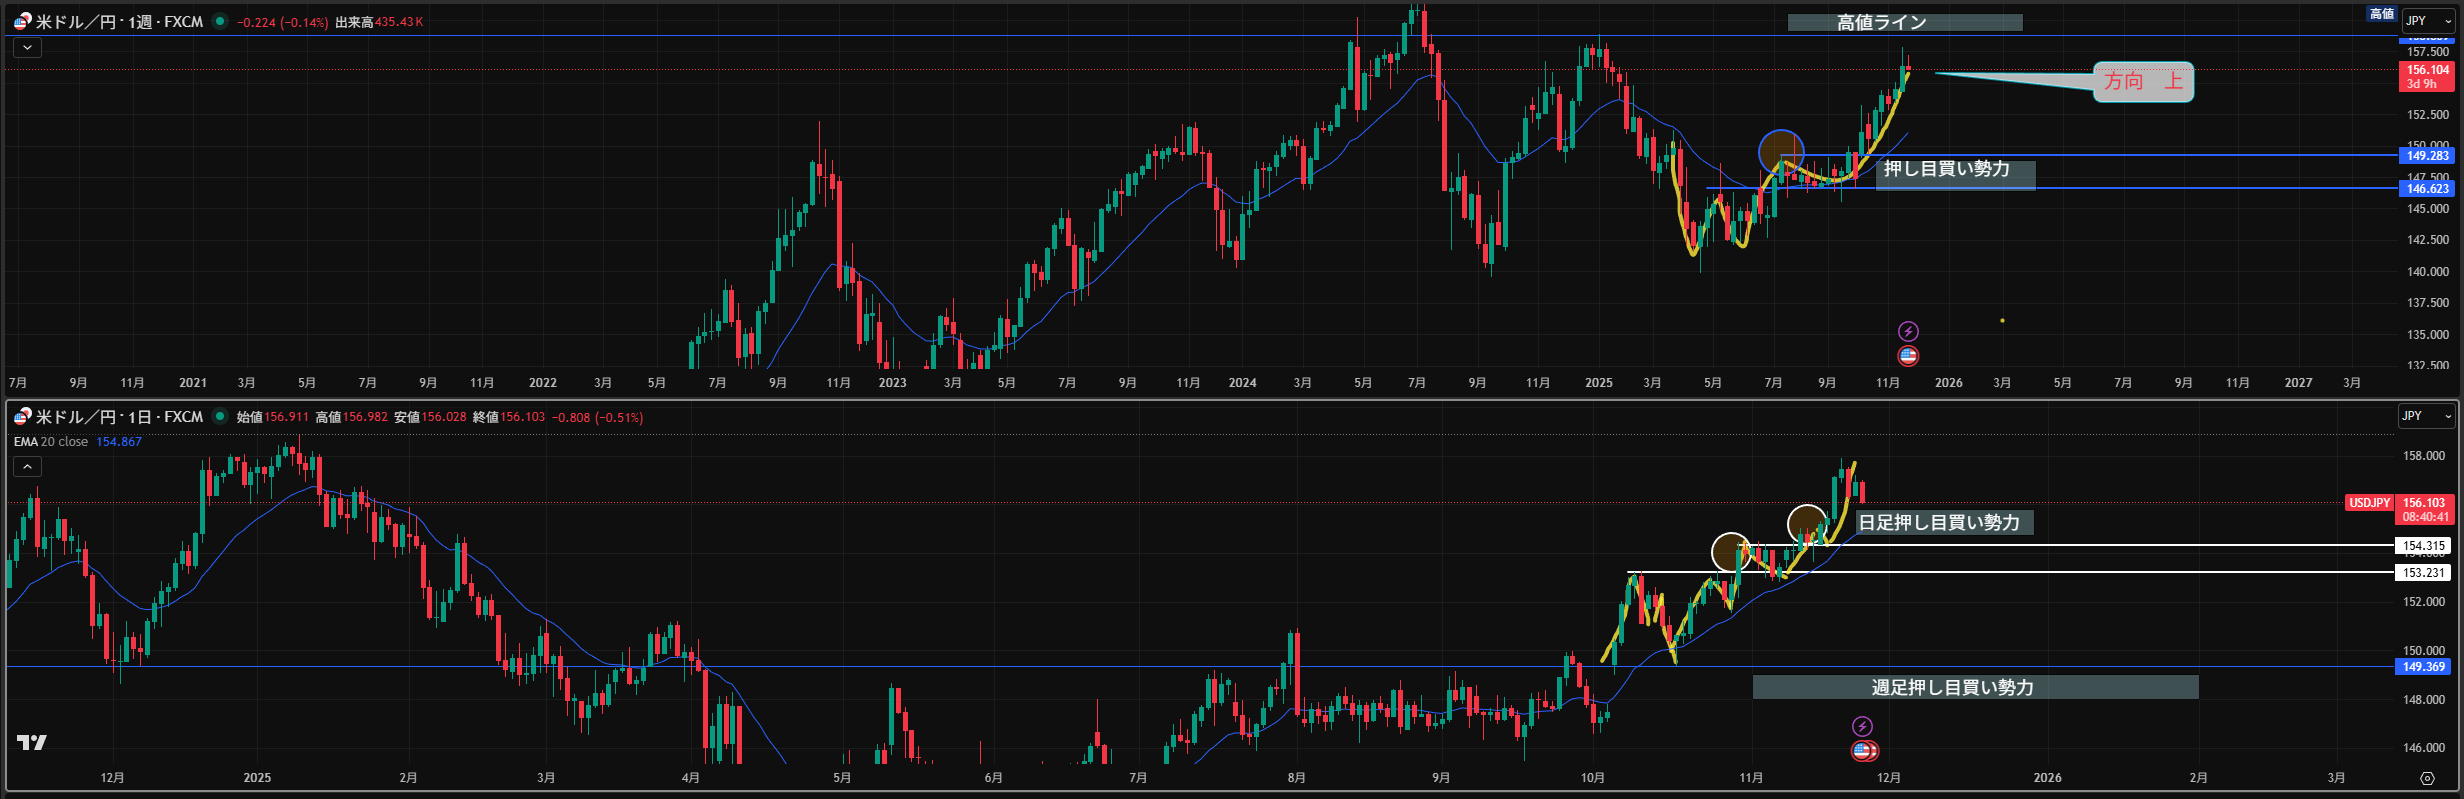Collapse indicator legend on daily chart

point(27,466)
